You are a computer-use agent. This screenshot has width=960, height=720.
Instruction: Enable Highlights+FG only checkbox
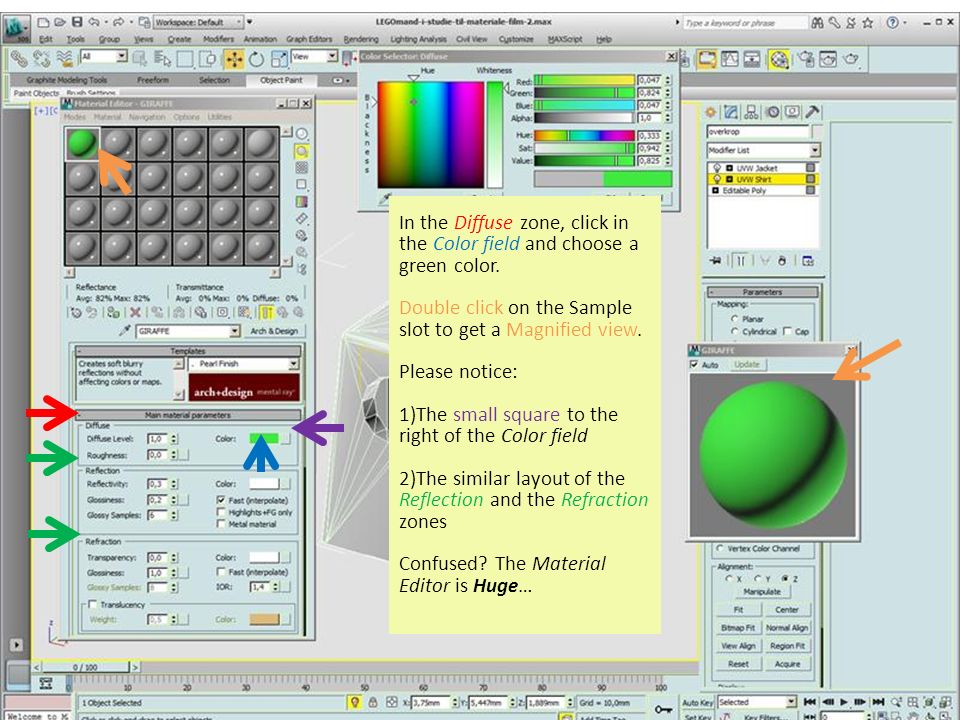pyautogui.click(x=221, y=512)
